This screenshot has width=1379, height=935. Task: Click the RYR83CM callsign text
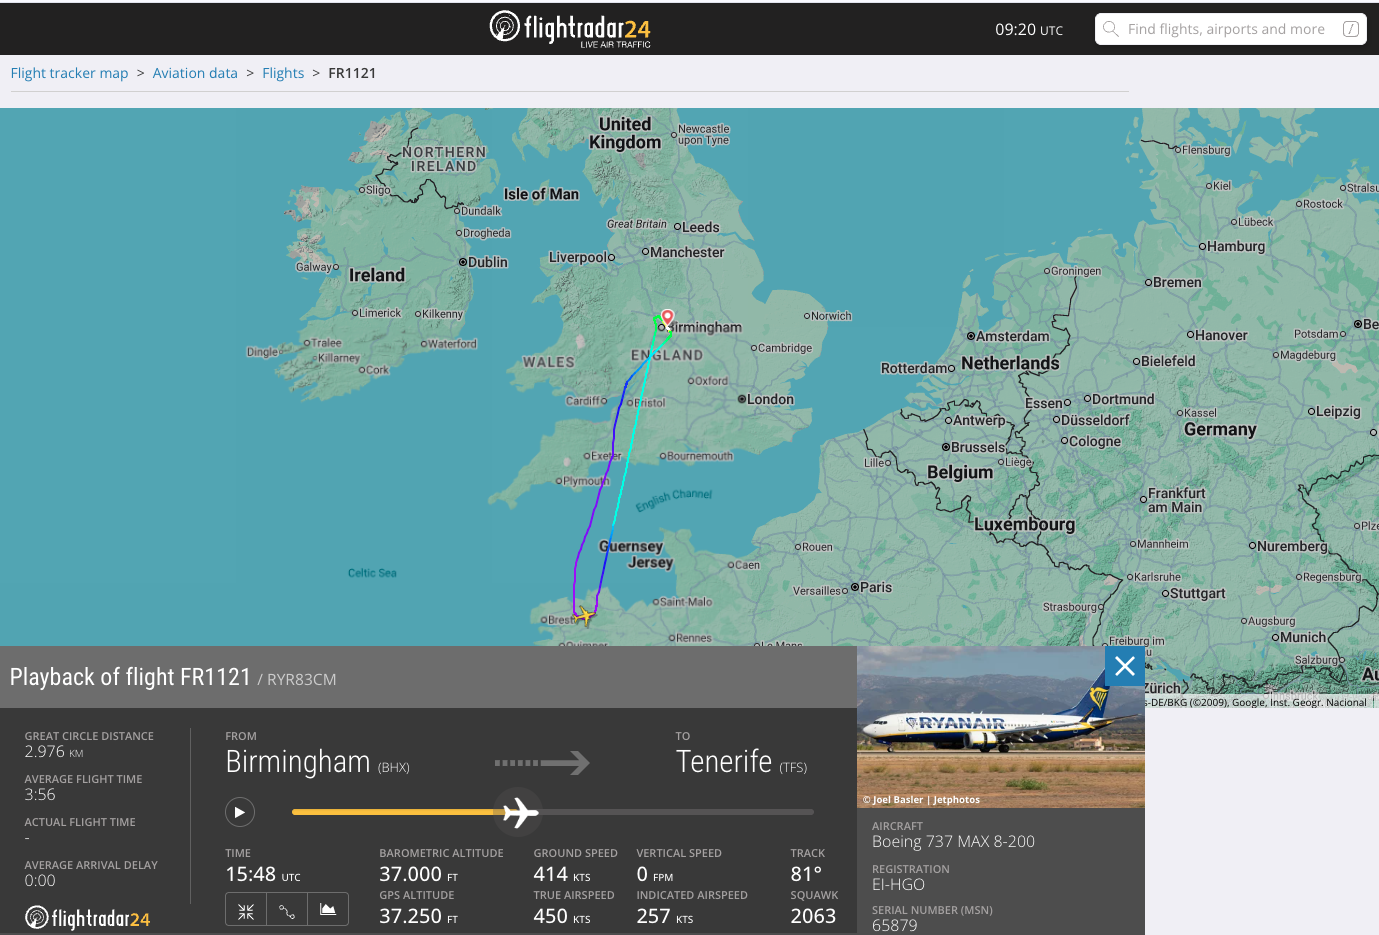pos(302,680)
